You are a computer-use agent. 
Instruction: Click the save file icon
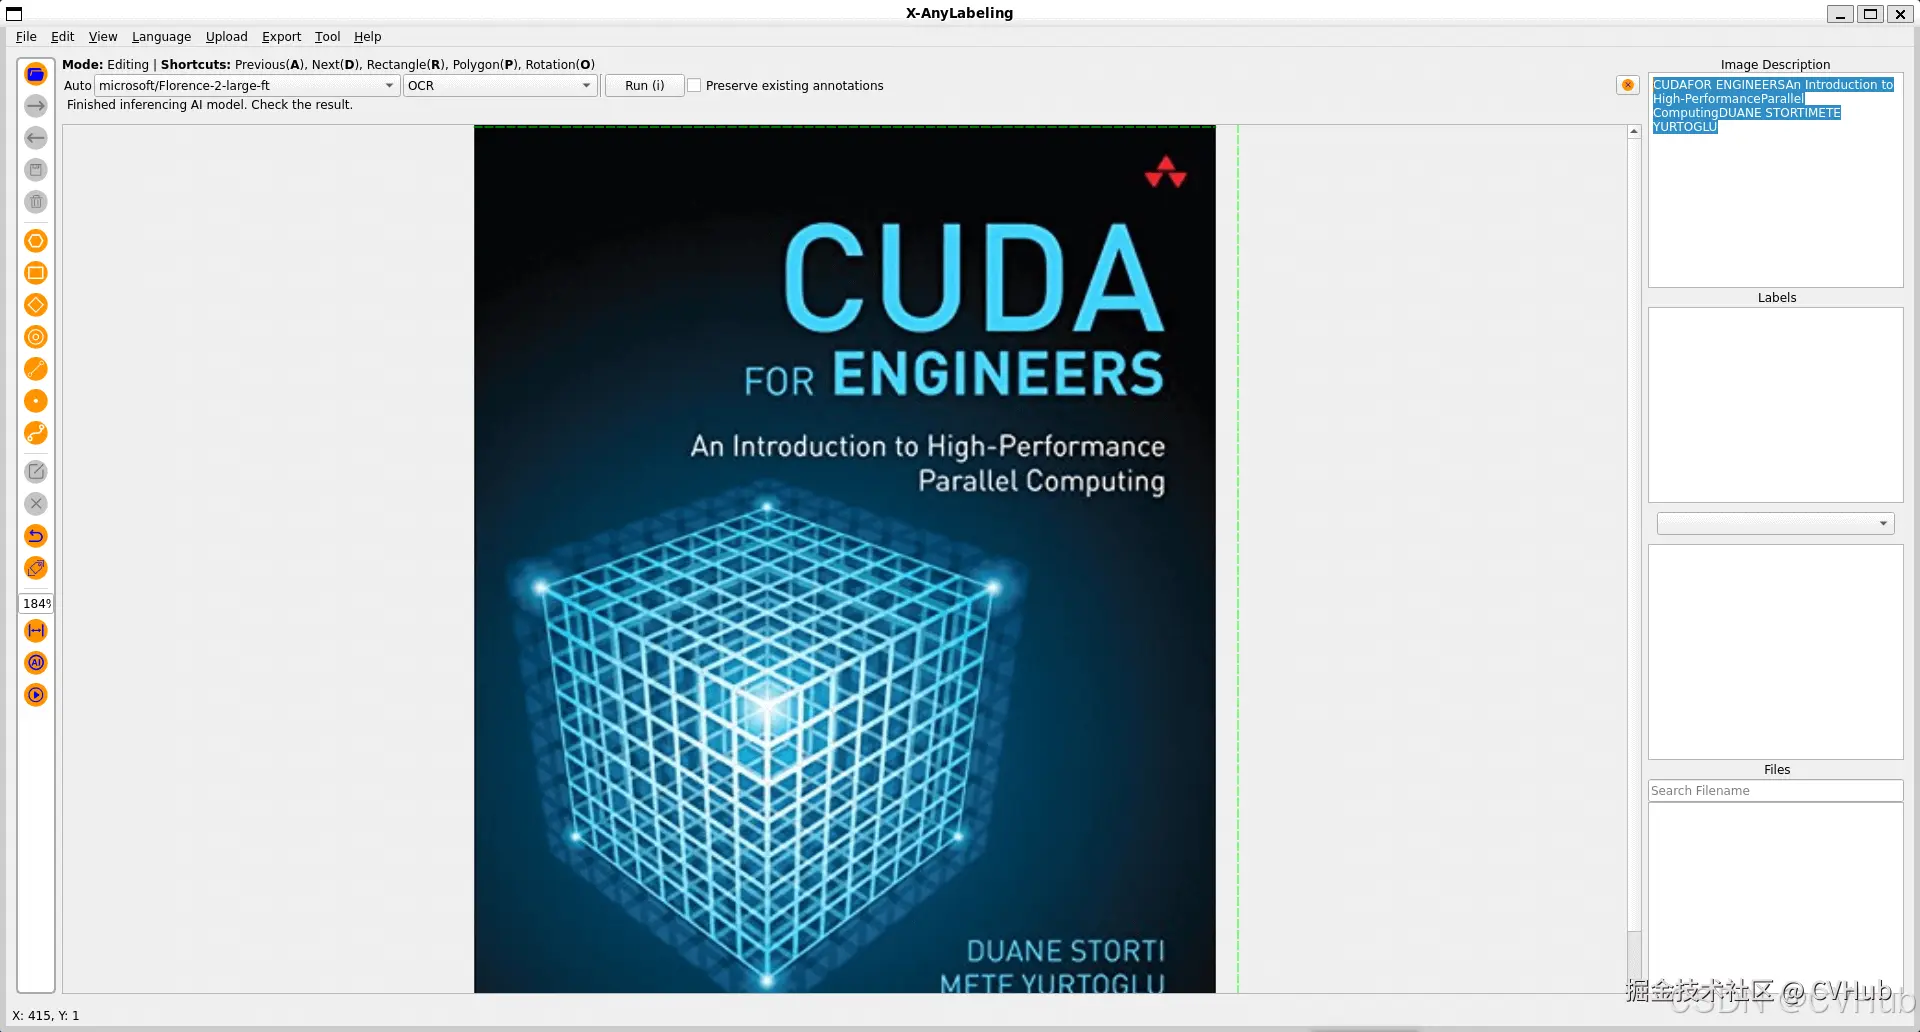pyautogui.click(x=36, y=170)
